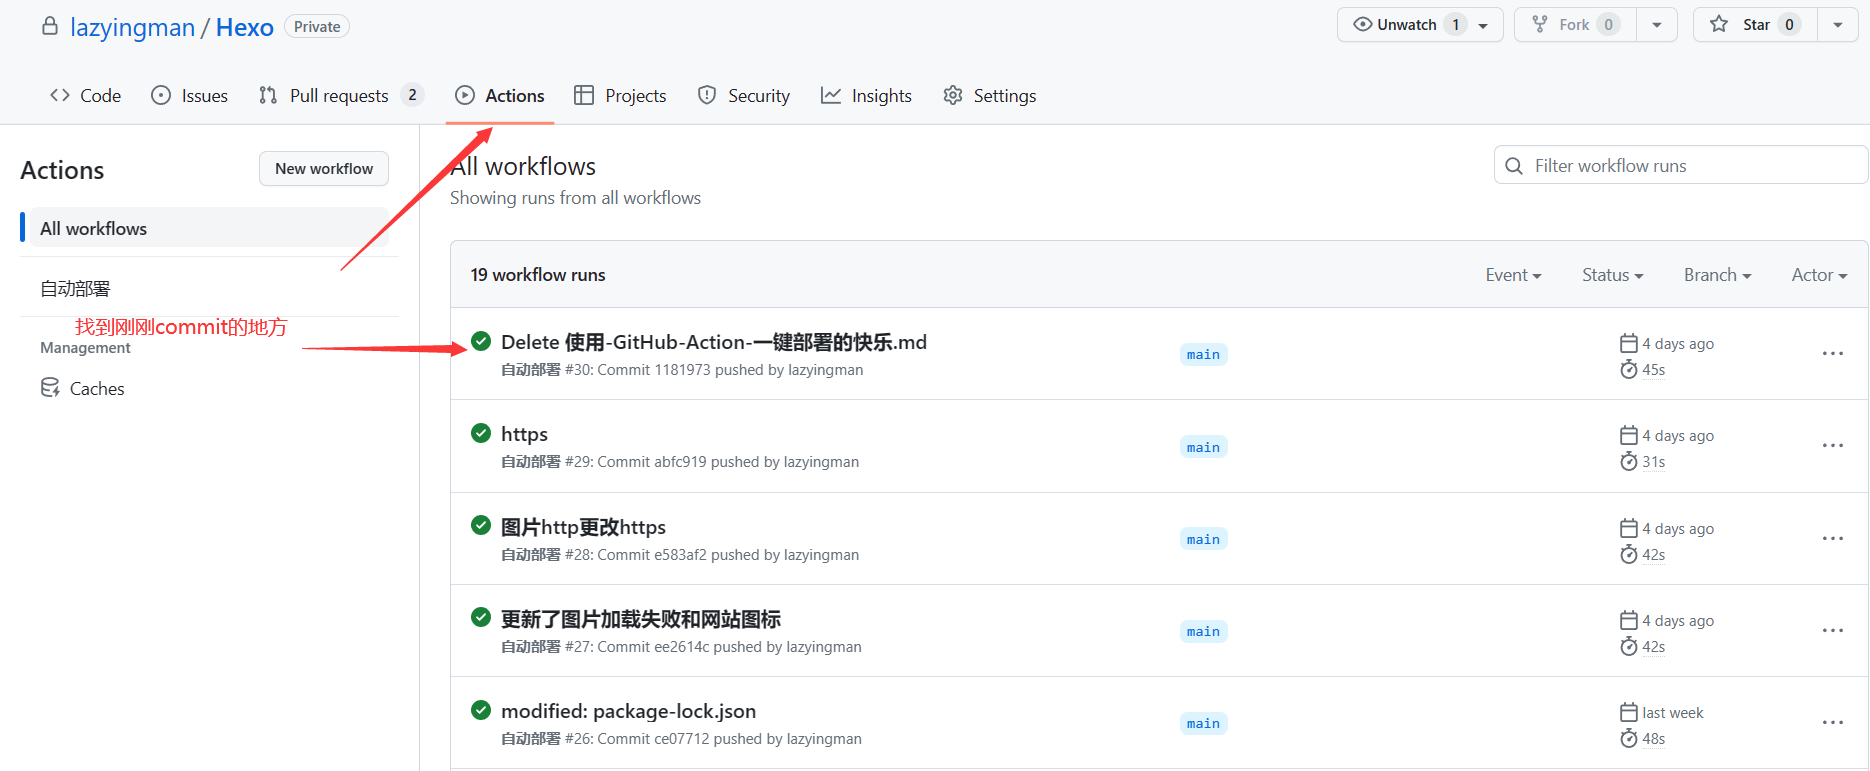Open the Actor filter dropdown

coord(1819,275)
